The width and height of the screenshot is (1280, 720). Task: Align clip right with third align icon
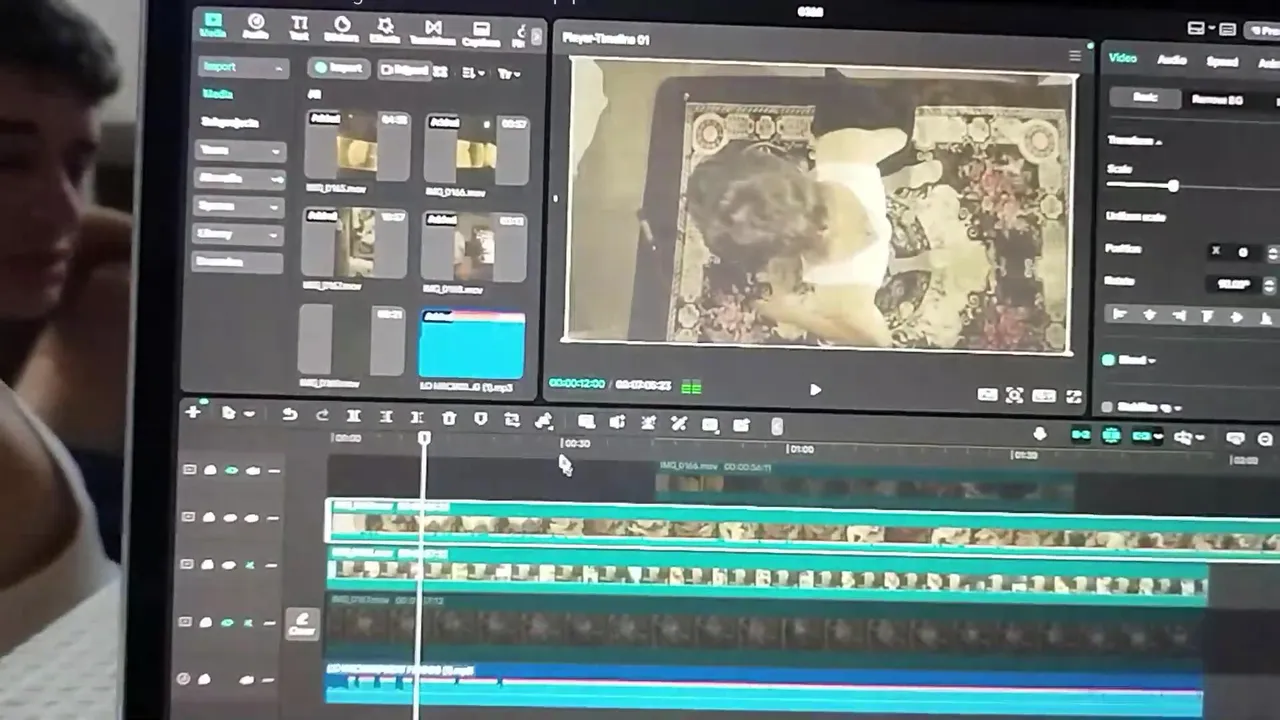point(1179,317)
